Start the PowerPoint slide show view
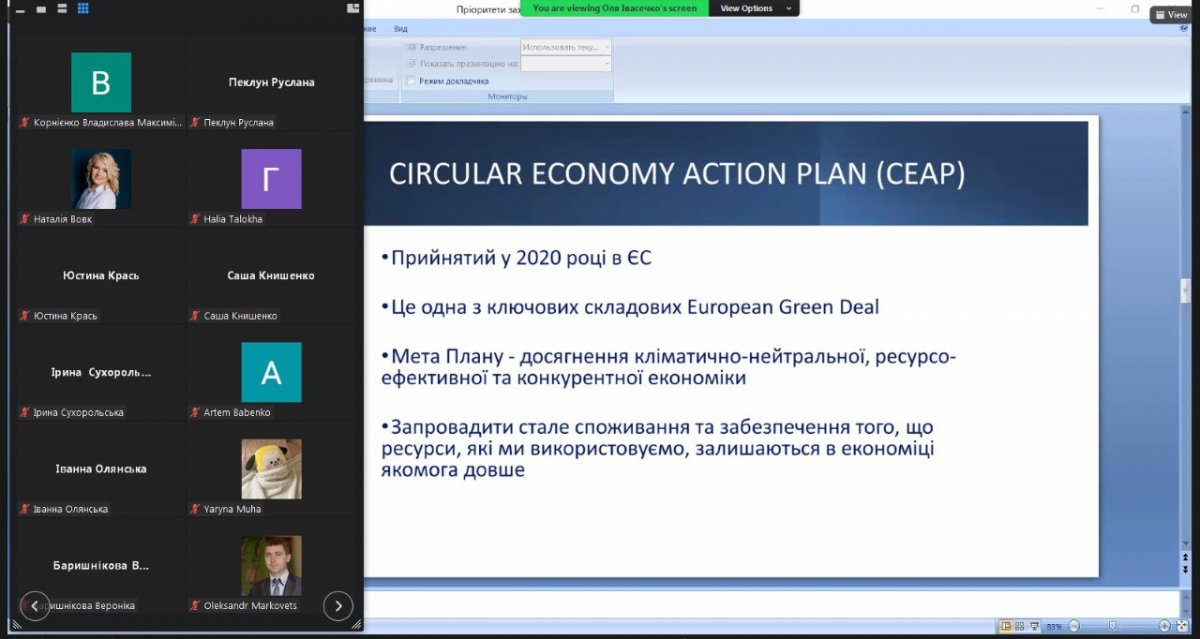The height and width of the screenshot is (639, 1200). pos(1036,627)
